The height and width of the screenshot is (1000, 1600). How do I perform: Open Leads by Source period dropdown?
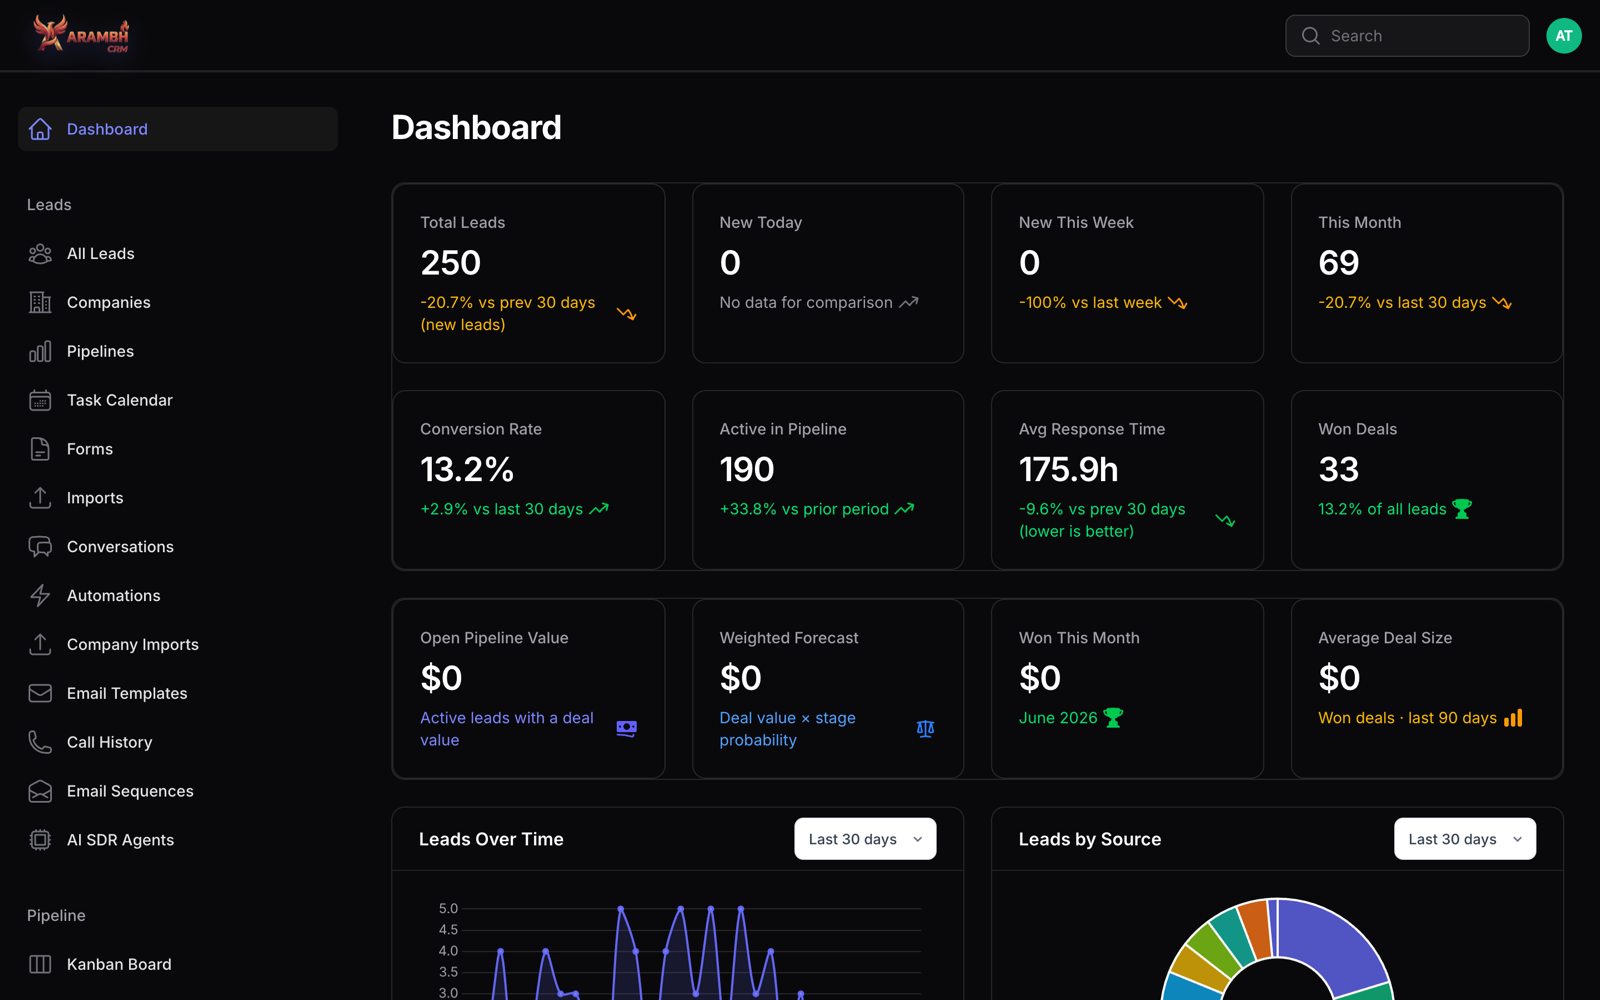[1465, 839]
